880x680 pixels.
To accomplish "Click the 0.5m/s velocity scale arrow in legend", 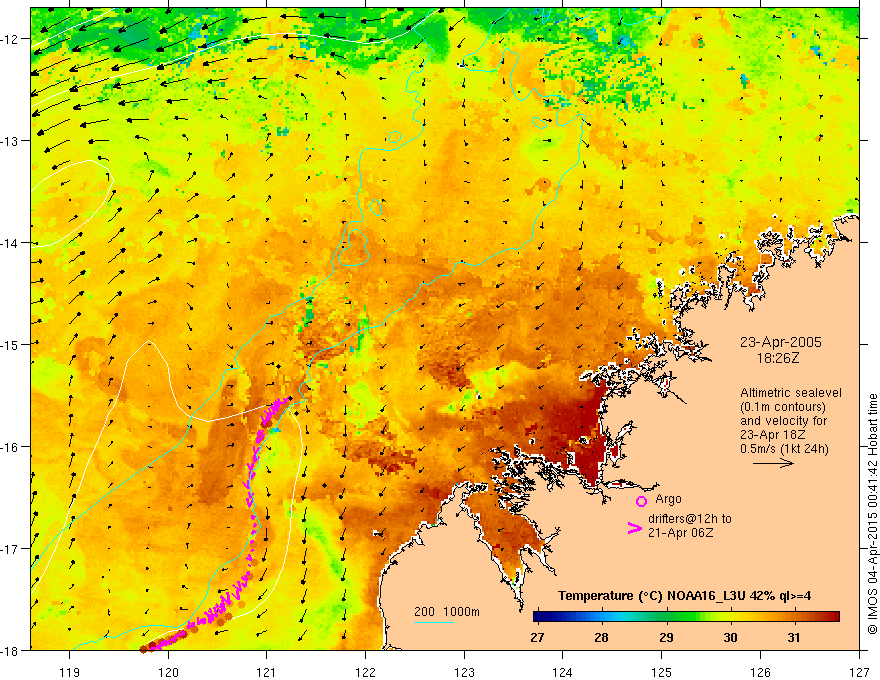I will [773, 463].
